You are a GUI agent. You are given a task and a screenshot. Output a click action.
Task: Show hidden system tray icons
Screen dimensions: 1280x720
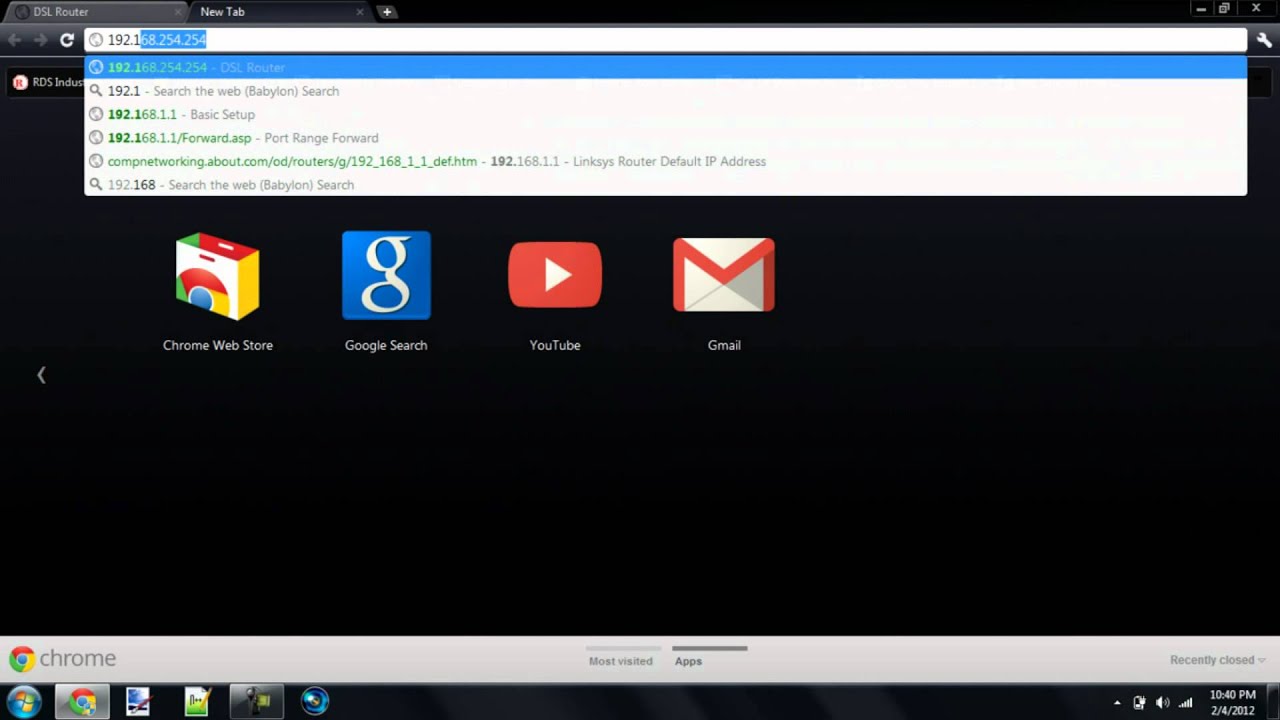pos(1117,703)
